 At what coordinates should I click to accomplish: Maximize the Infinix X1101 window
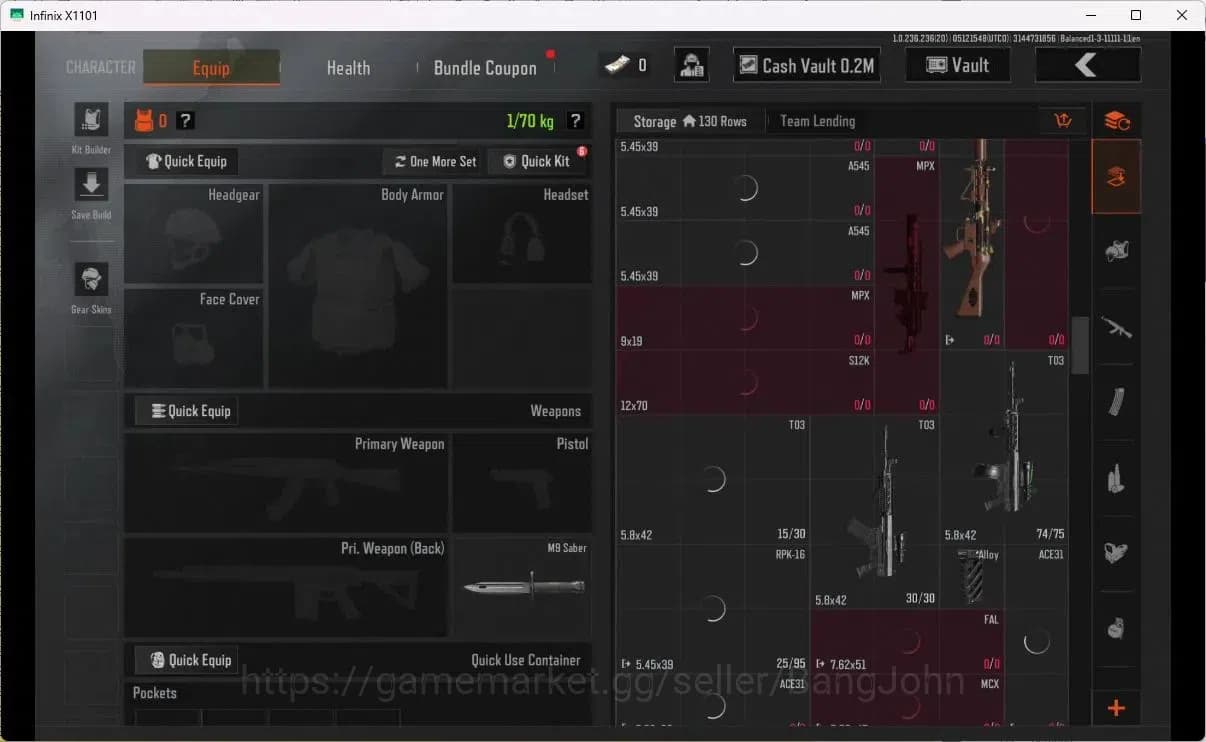(x=1136, y=15)
